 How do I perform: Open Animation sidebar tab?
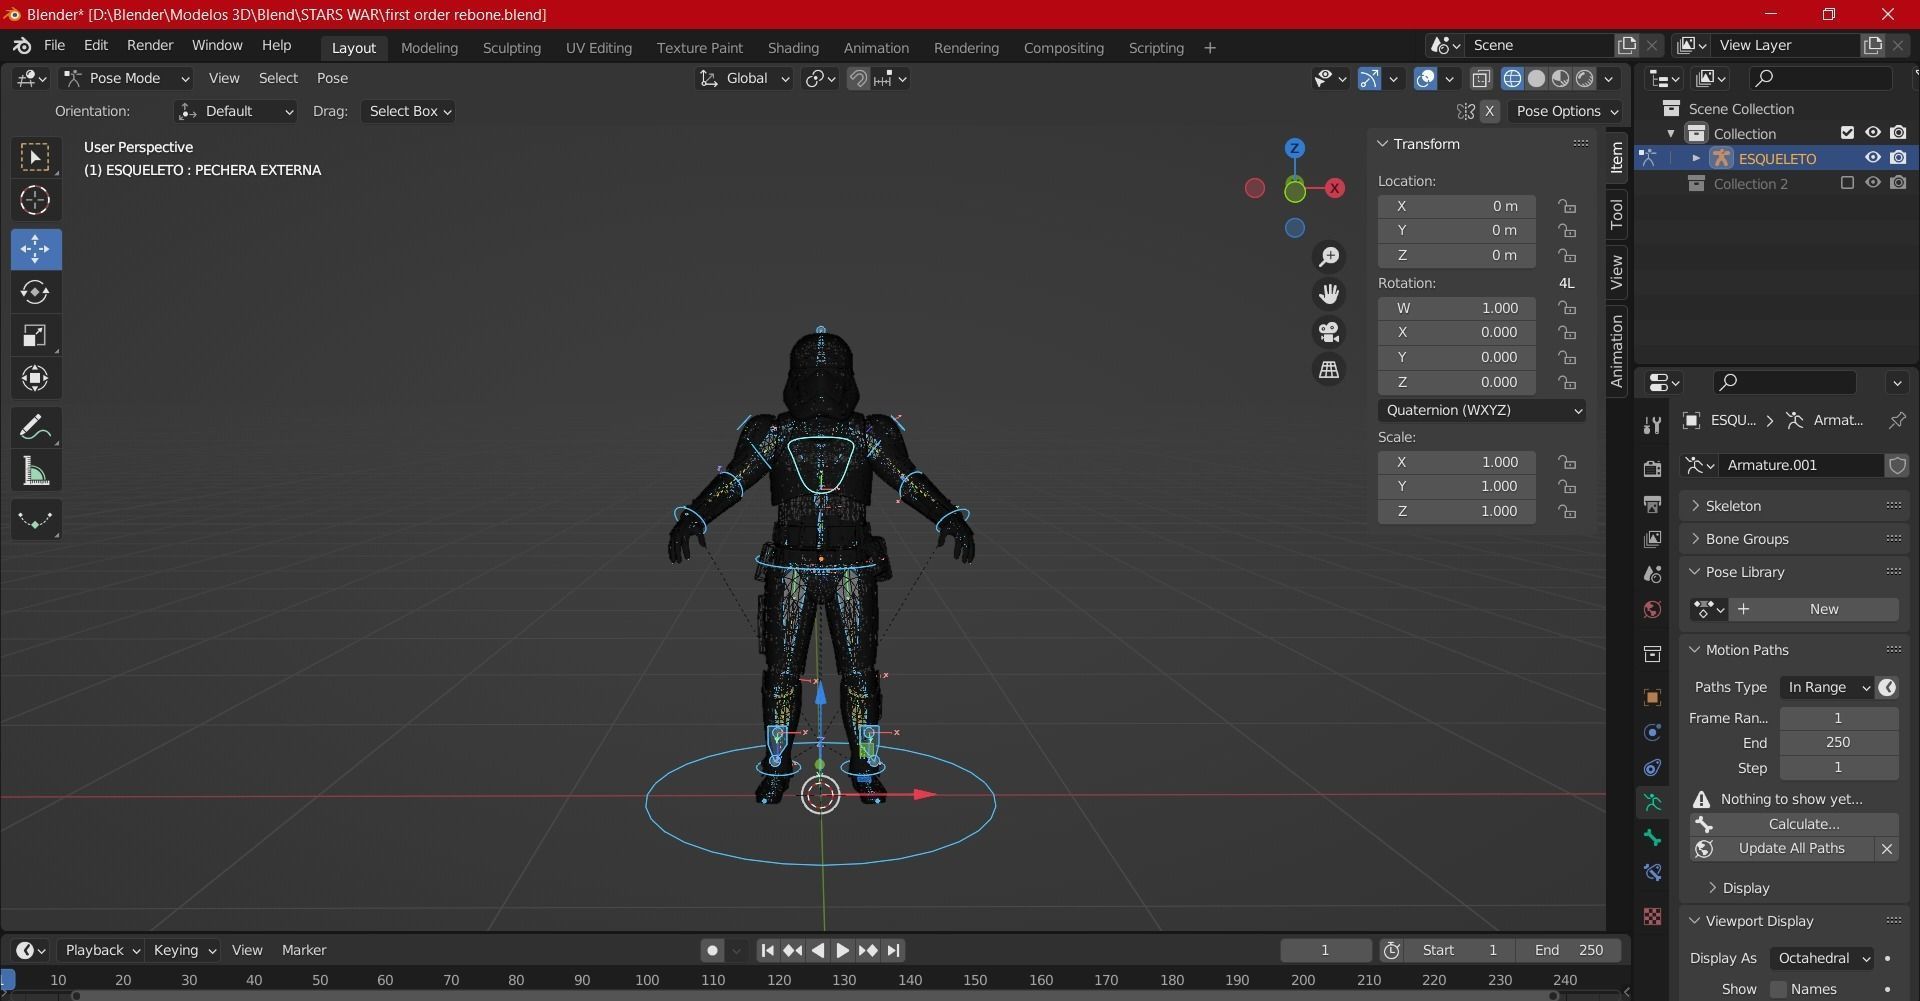(x=1616, y=351)
